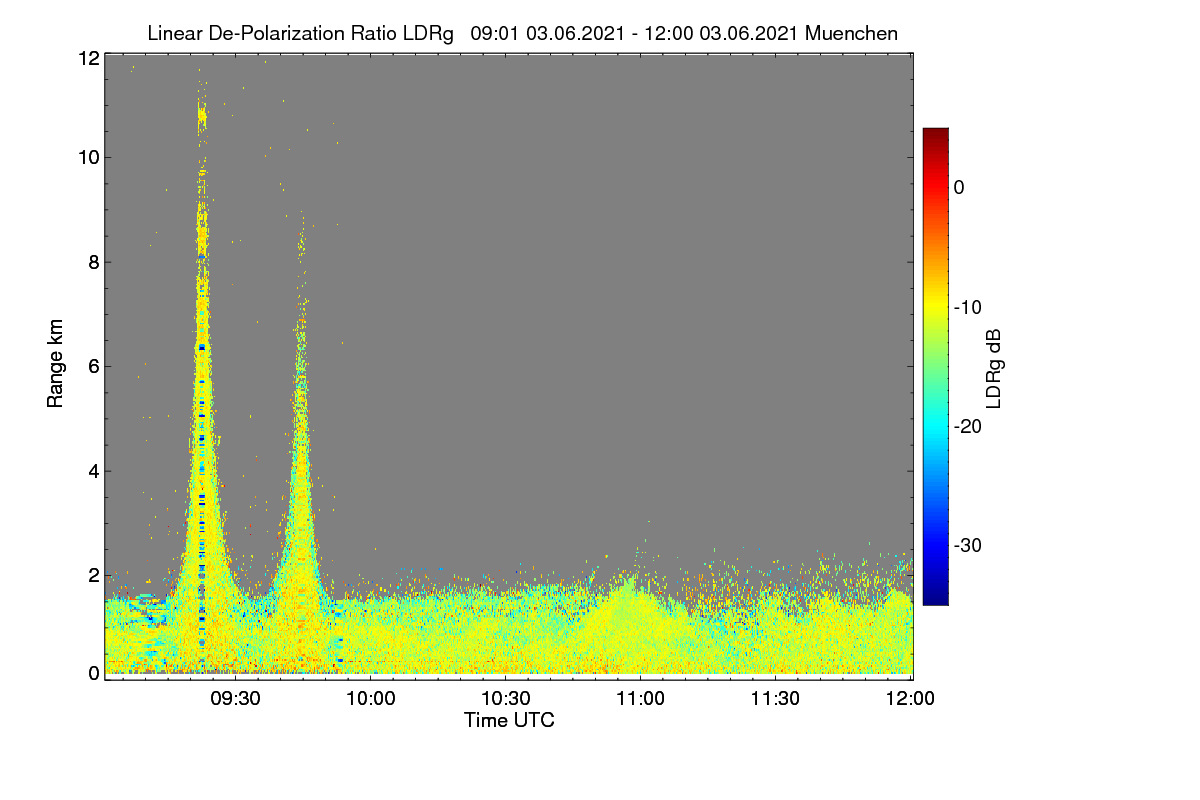The height and width of the screenshot is (800, 1200).
Task: Click the 09:30 time axis label
Action: pyautogui.click(x=235, y=698)
